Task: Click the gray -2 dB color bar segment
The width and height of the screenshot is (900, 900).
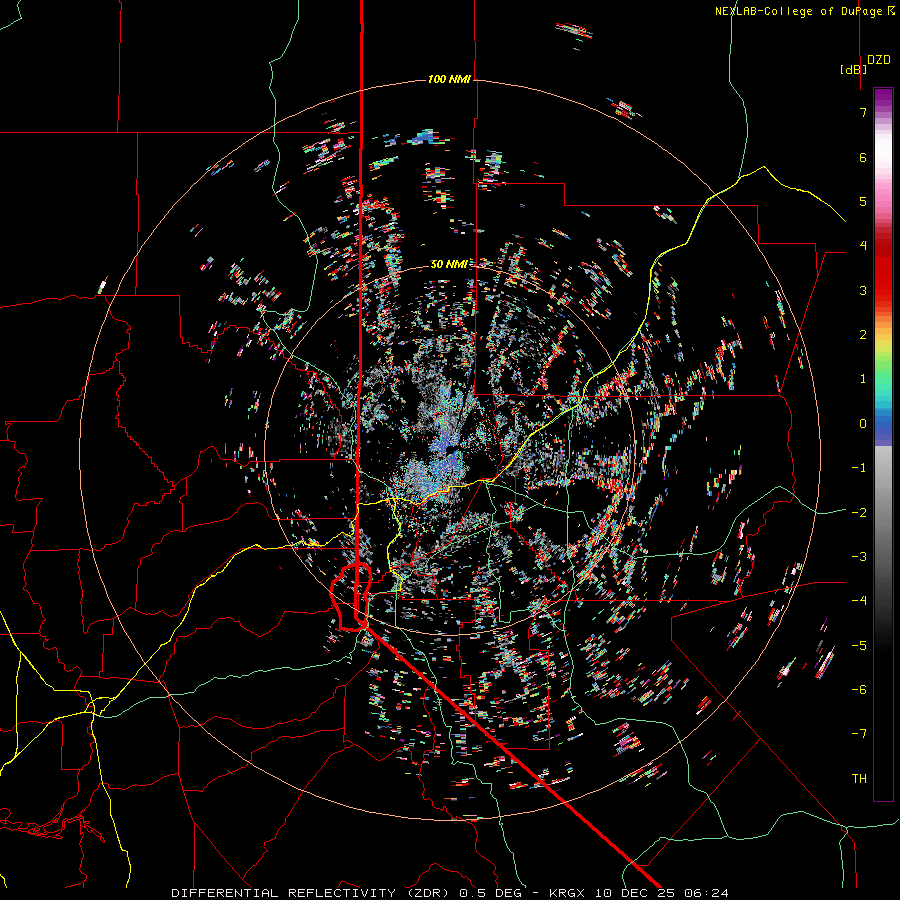Action: pyautogui.click(x=883, y=513)
